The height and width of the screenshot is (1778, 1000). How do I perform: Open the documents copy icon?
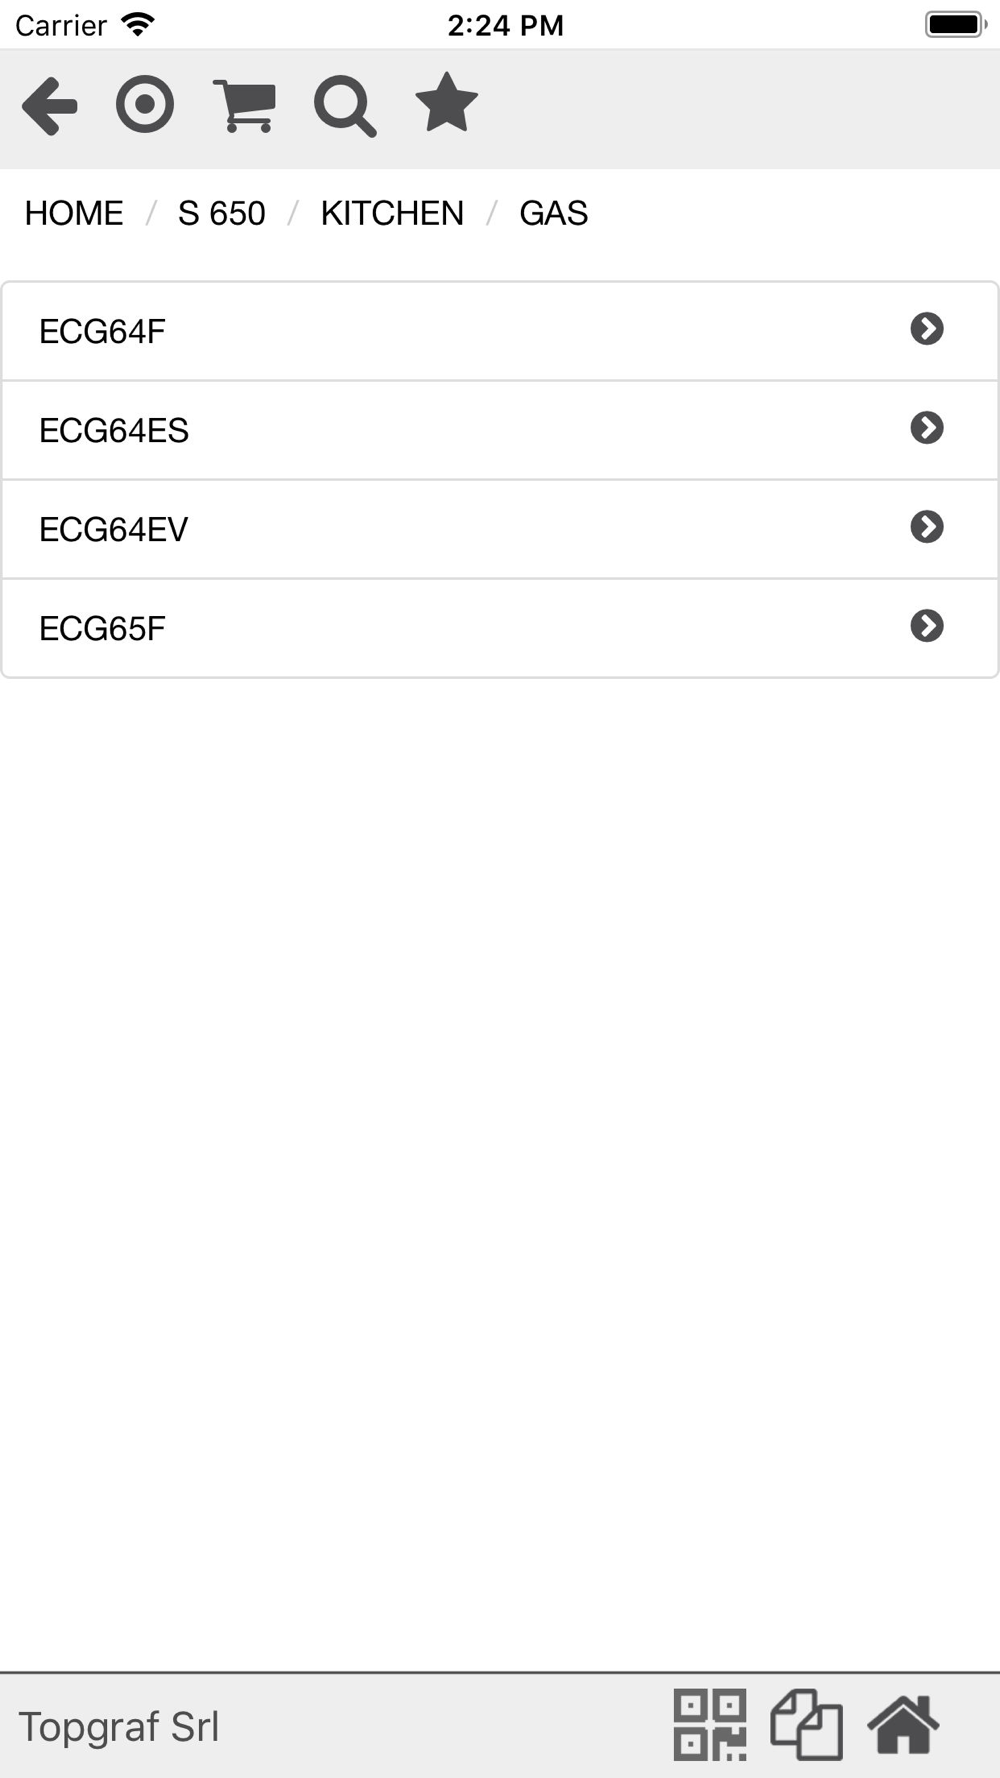click(x=806, y=1725)
